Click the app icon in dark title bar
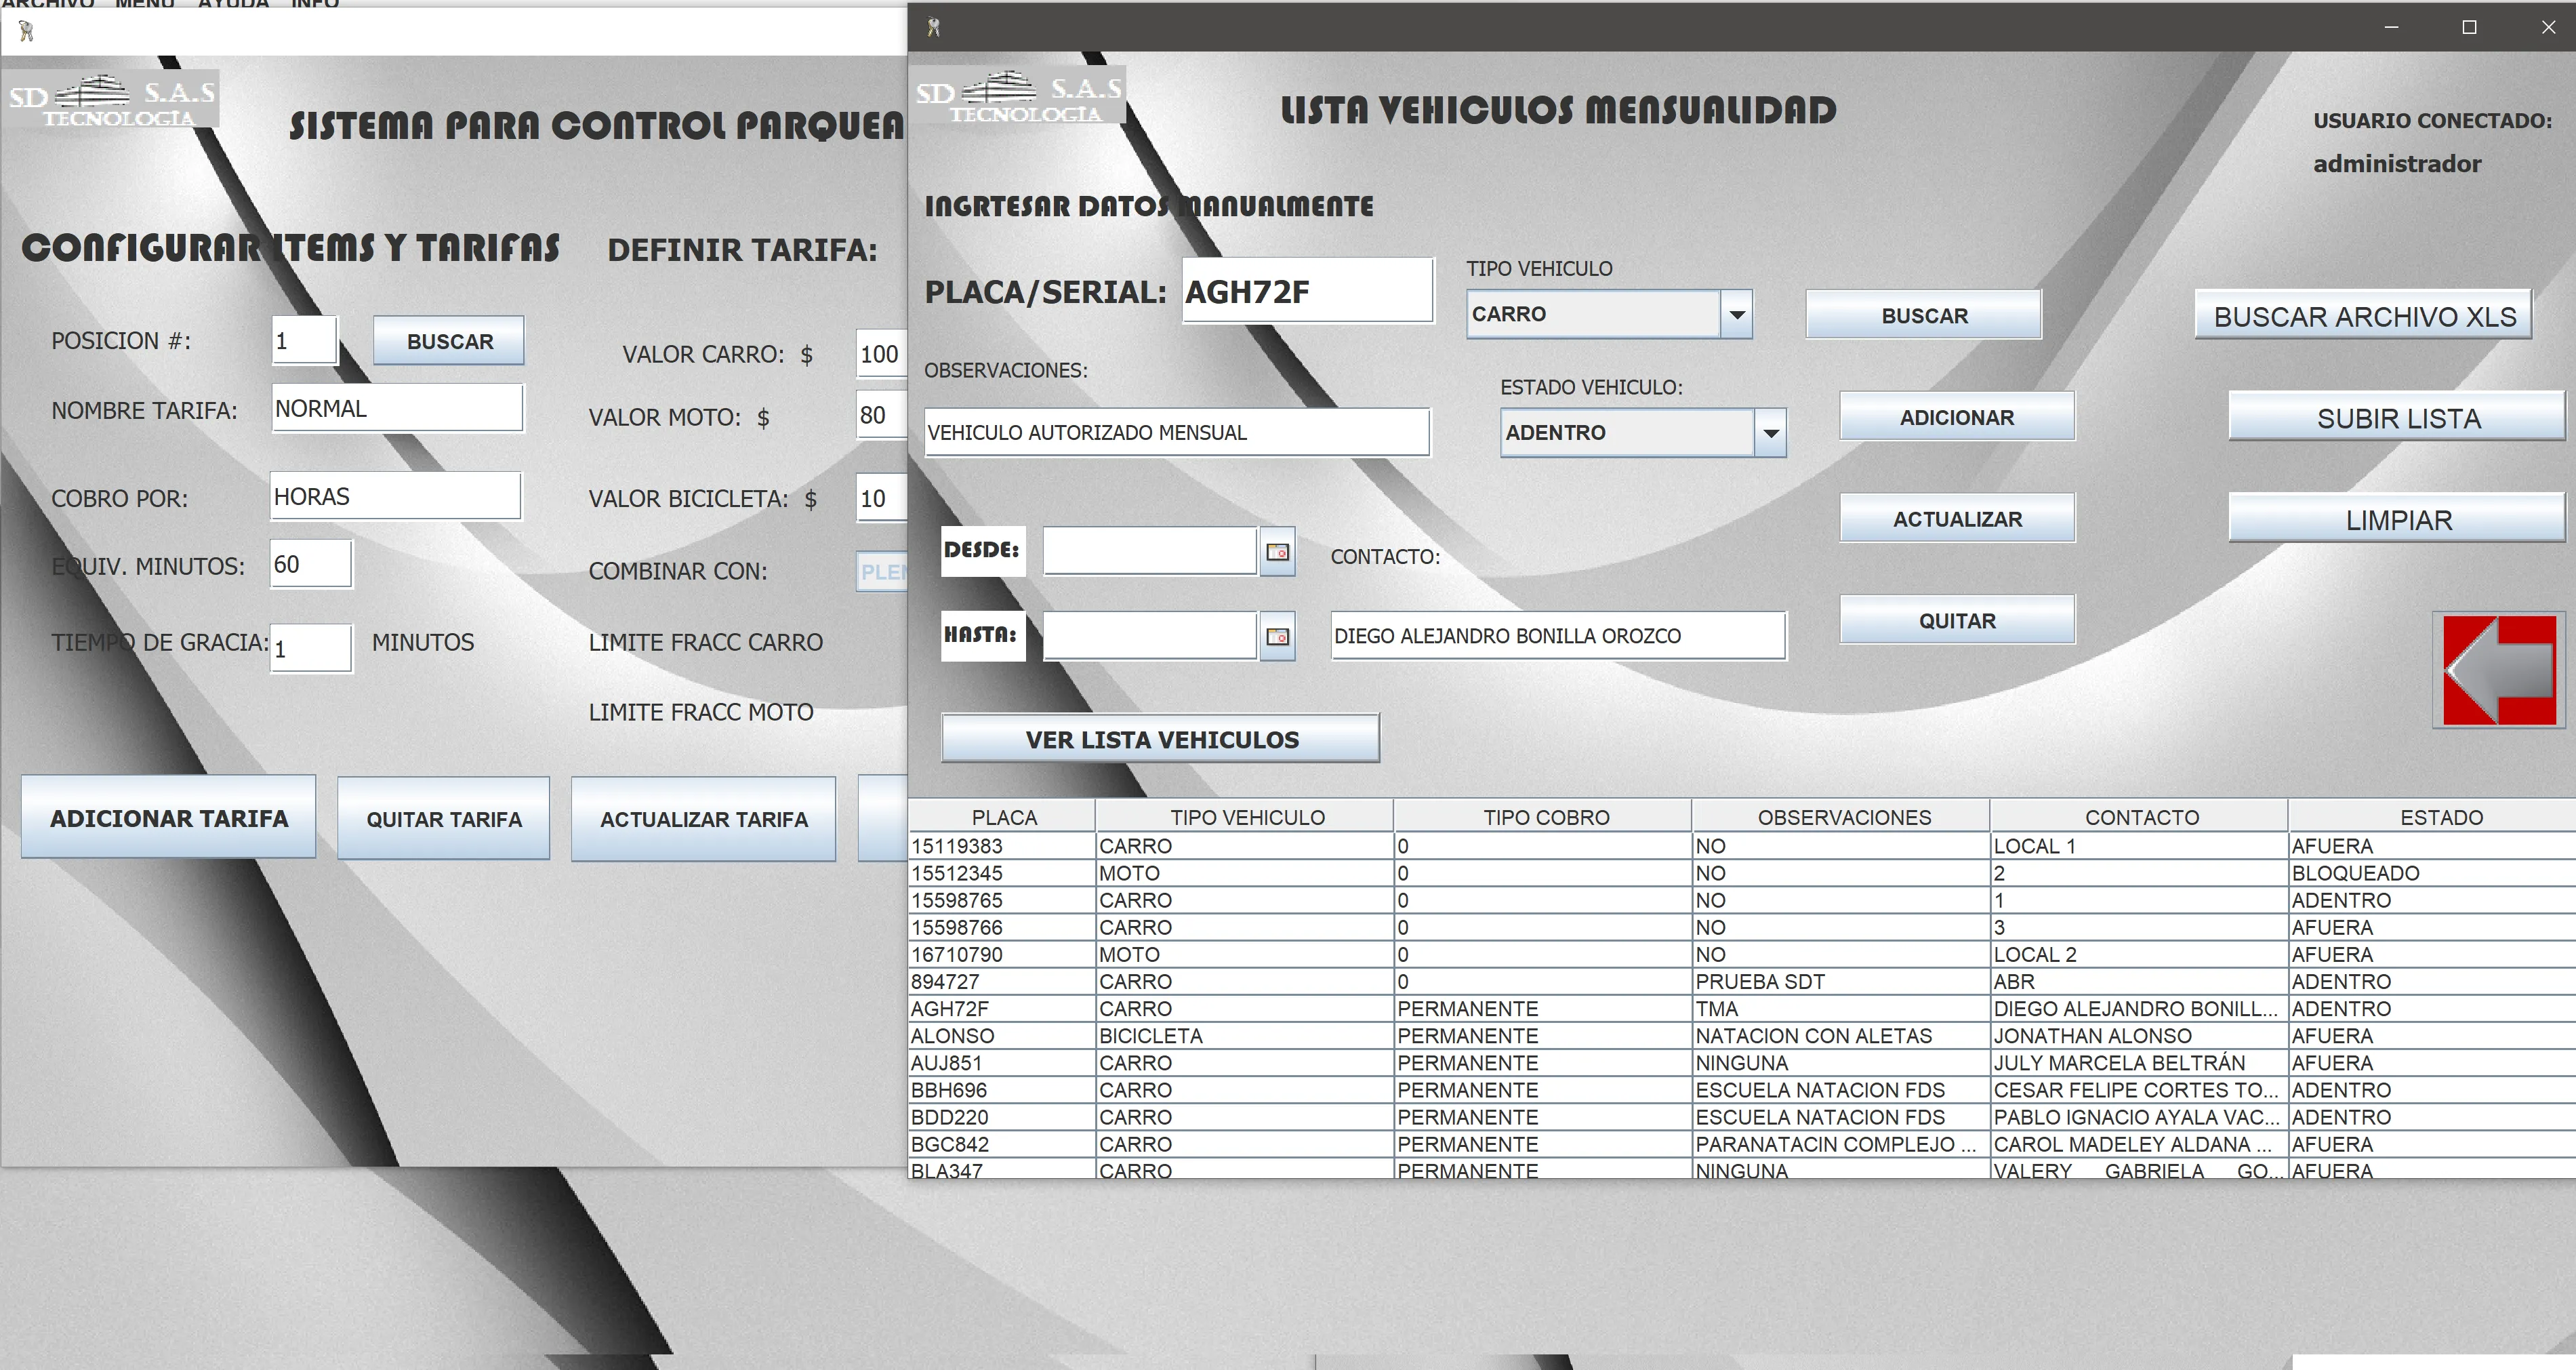This screenshot has width=2576, height=1370. pos(933,27)
